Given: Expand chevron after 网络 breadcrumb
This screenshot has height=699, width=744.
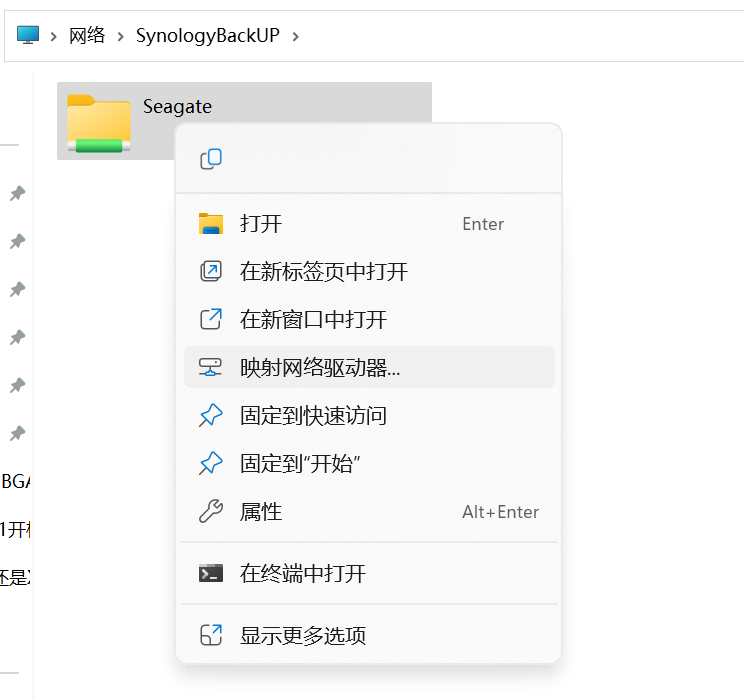Looking at the screenshot, I should point(121,37).
